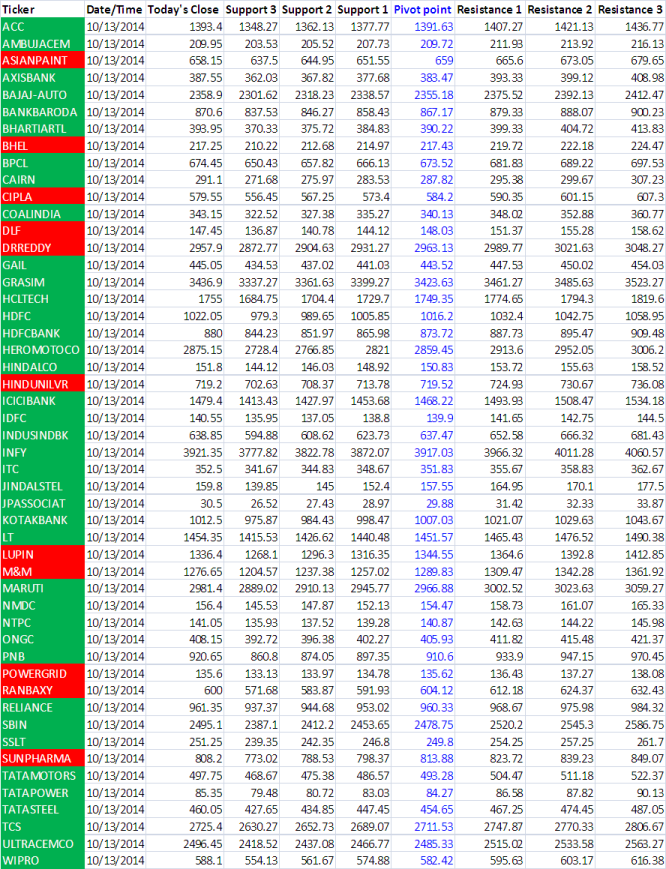Select the date cell in the HINDALCO row
Viewport: 666px width, 869px height.
(115, 367)
